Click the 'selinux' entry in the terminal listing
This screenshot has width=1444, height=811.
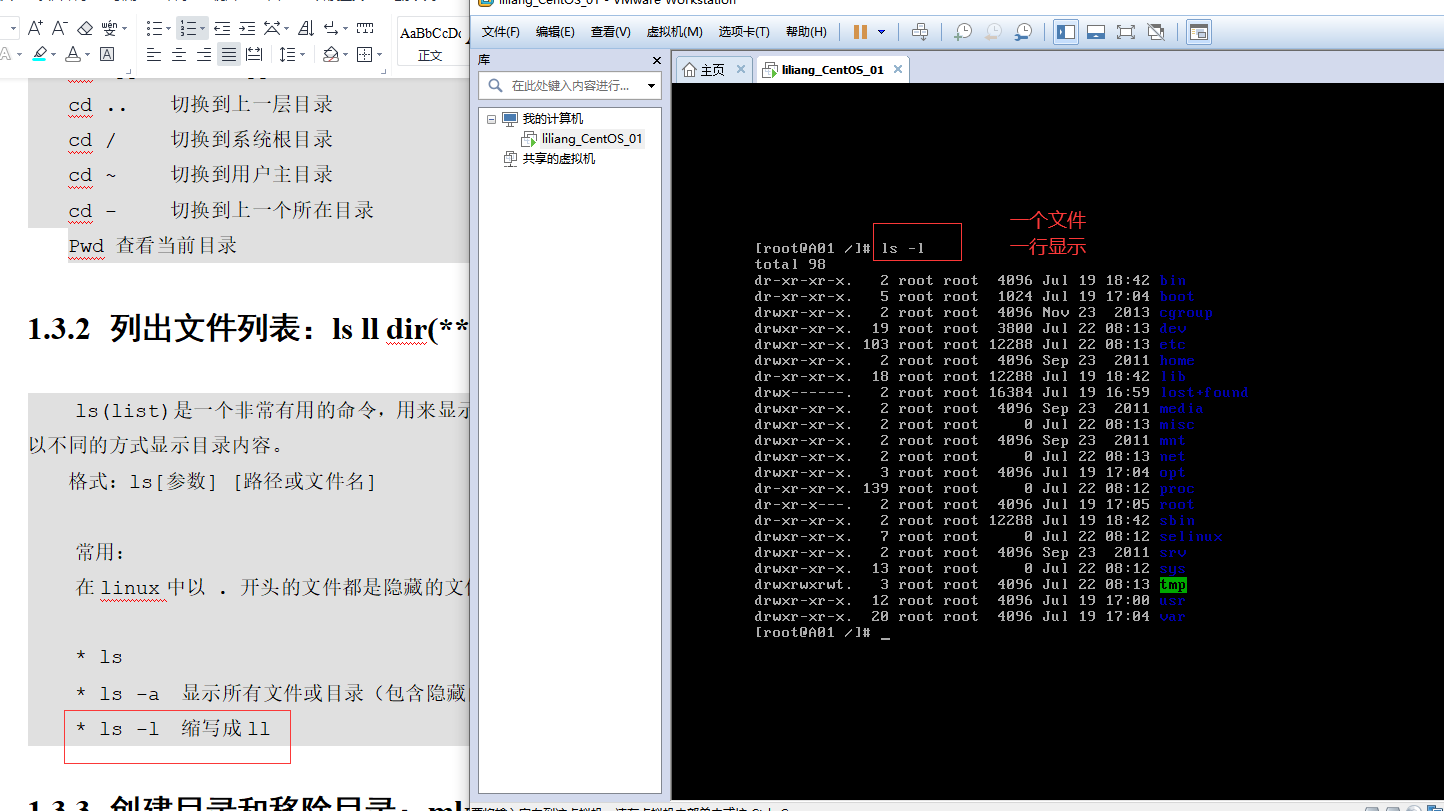(1191, 537)
